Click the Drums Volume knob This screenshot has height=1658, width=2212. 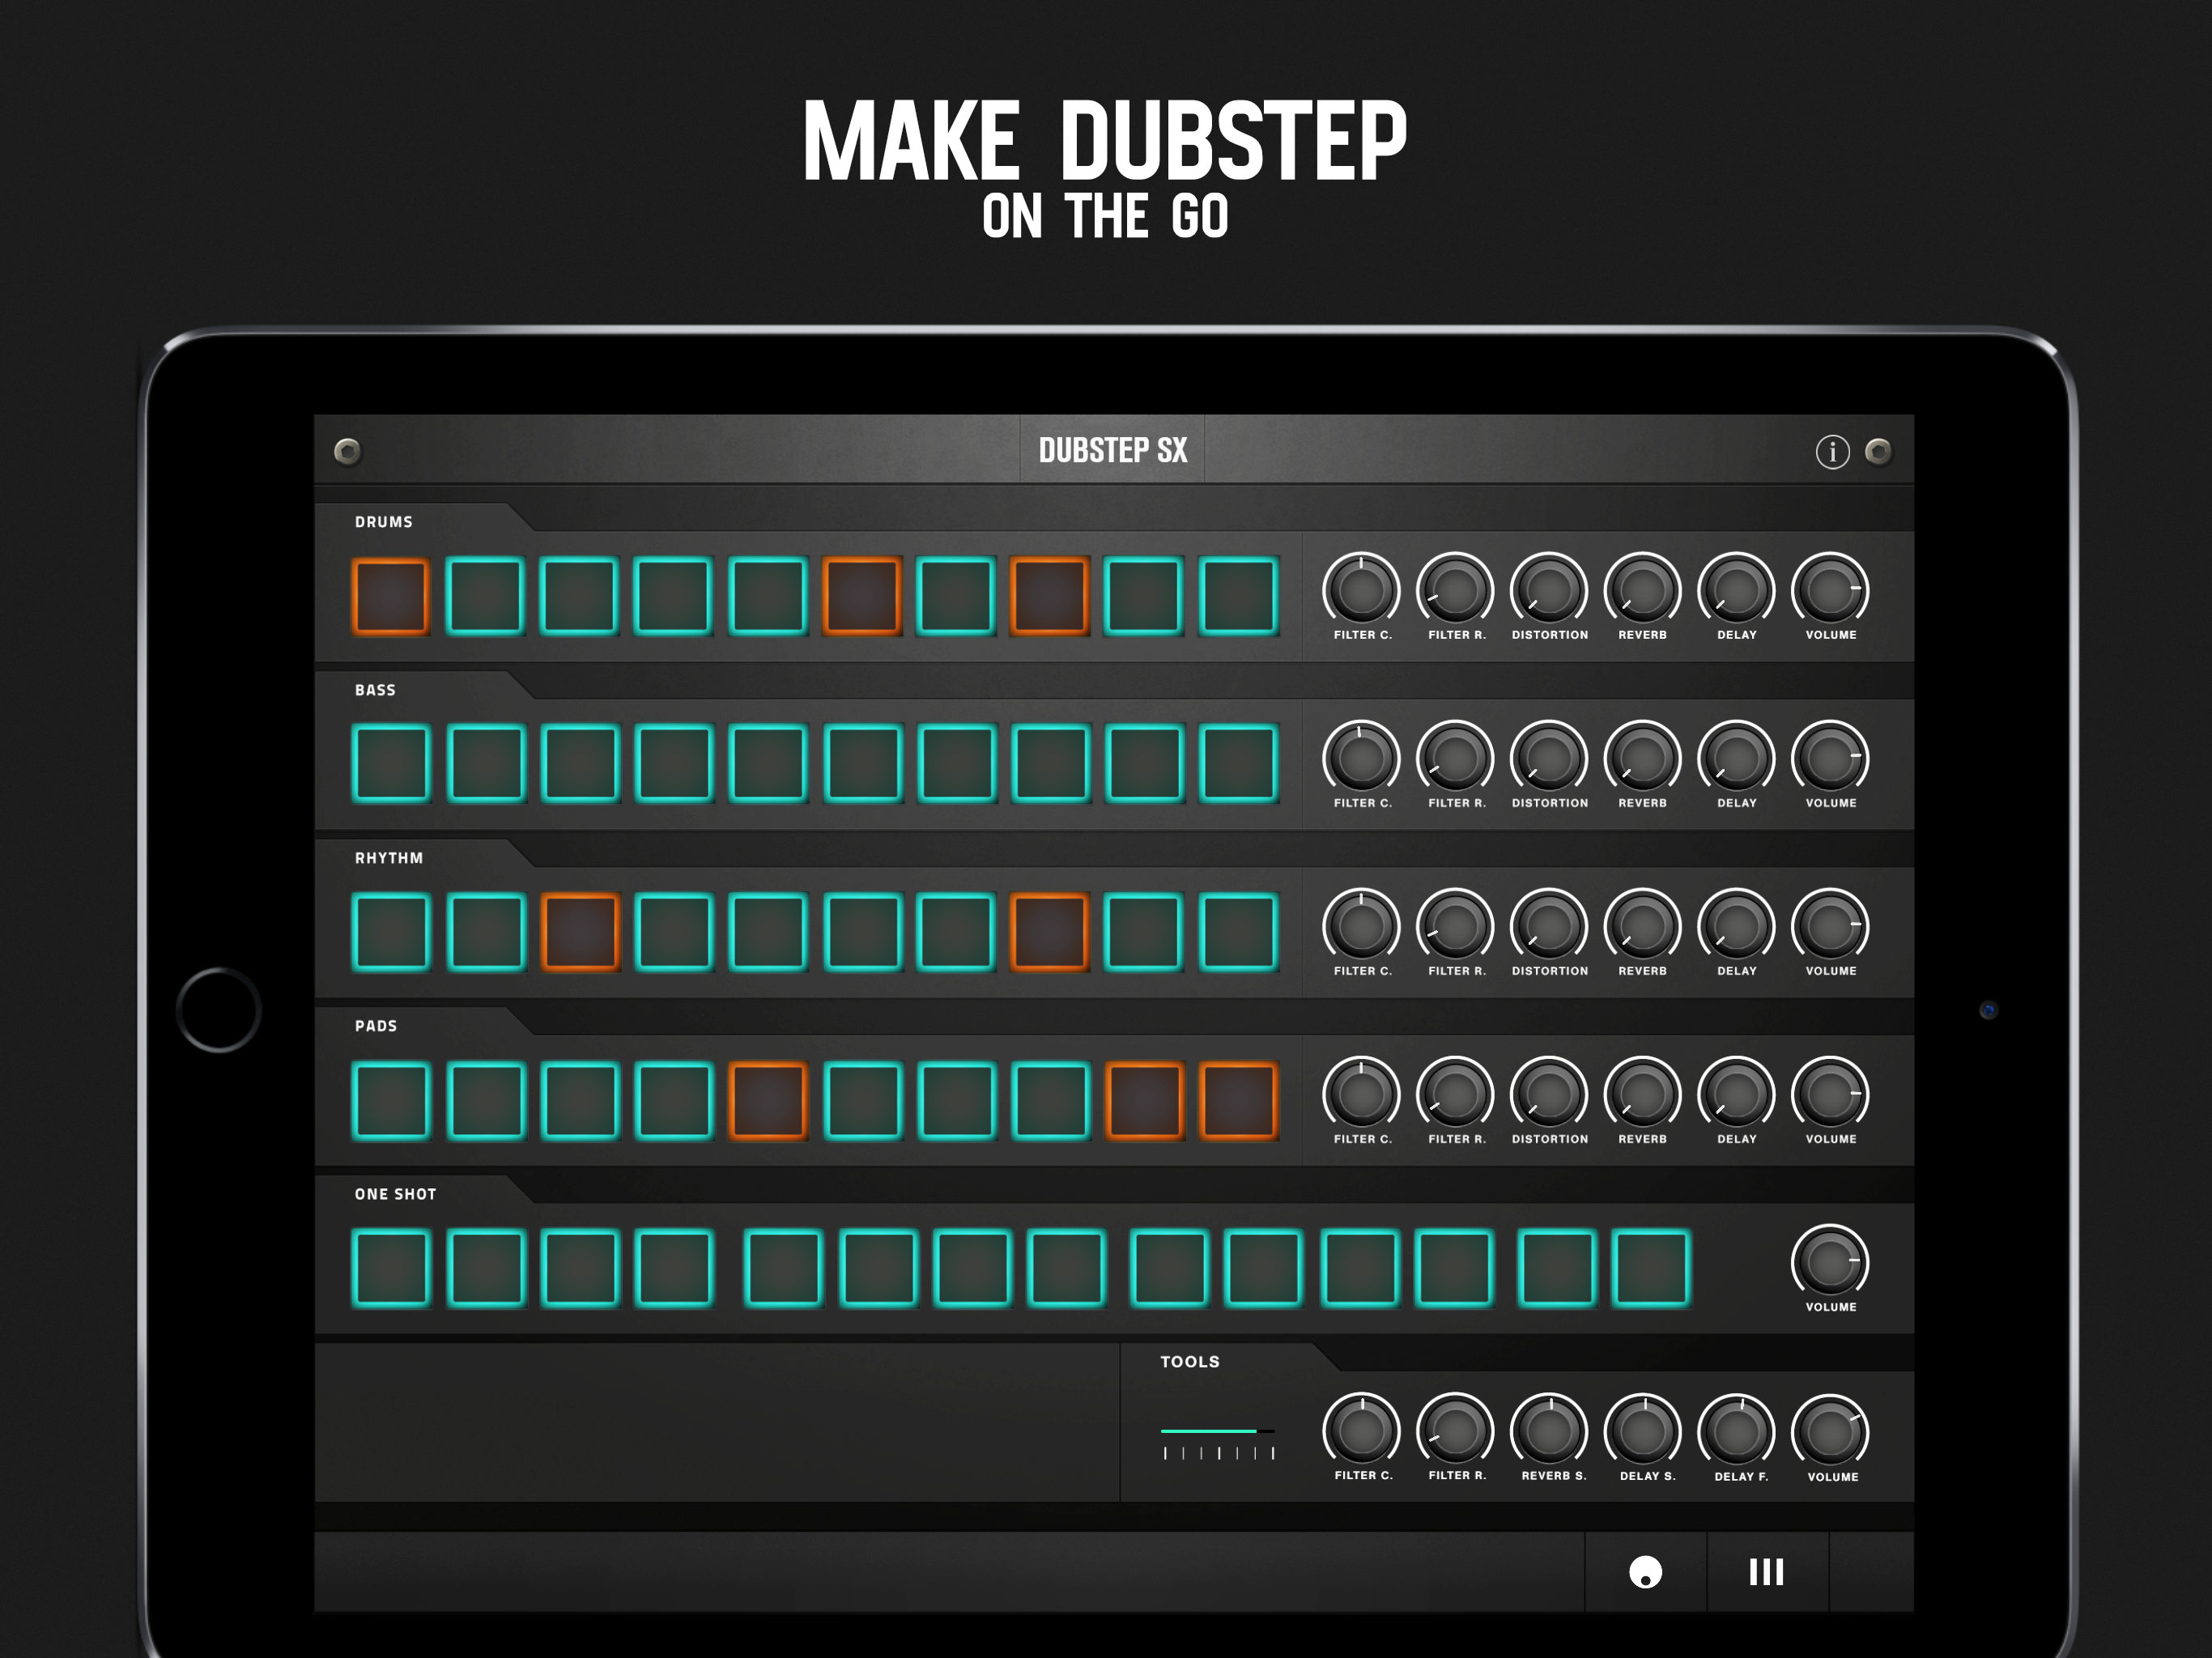1830,591
